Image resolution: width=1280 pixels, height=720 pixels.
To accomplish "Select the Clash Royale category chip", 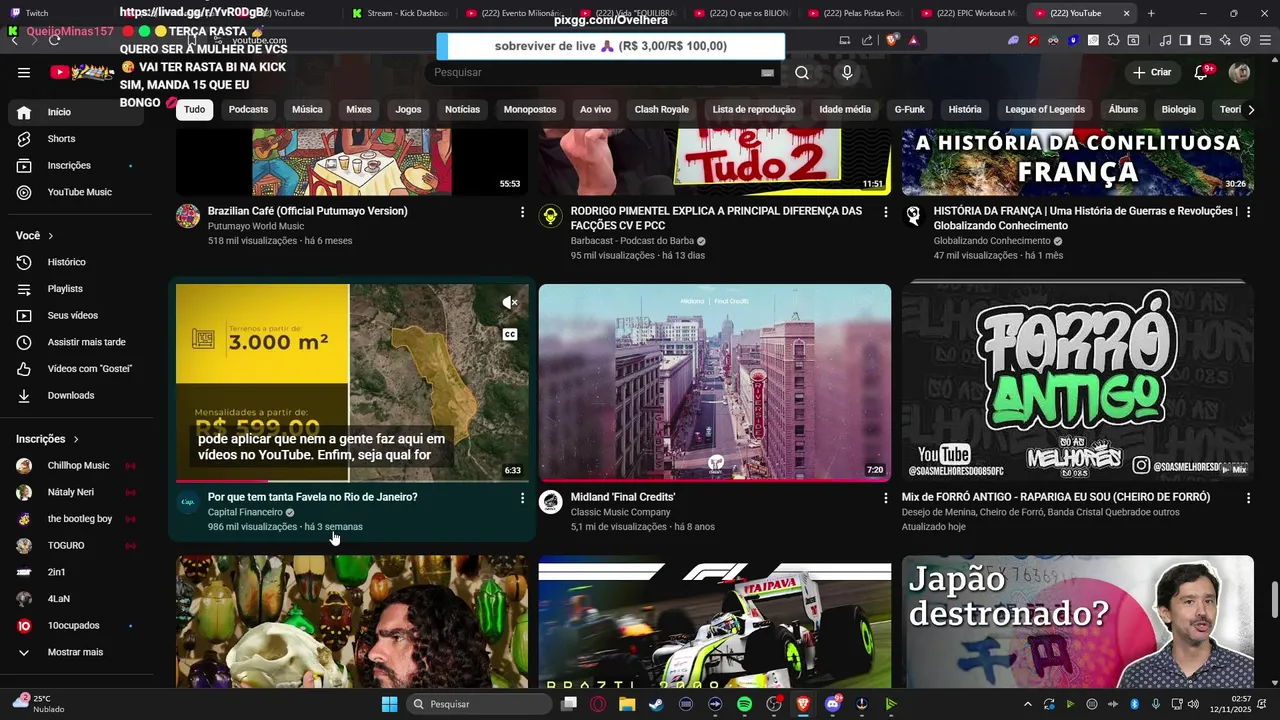I will [661, 110].
